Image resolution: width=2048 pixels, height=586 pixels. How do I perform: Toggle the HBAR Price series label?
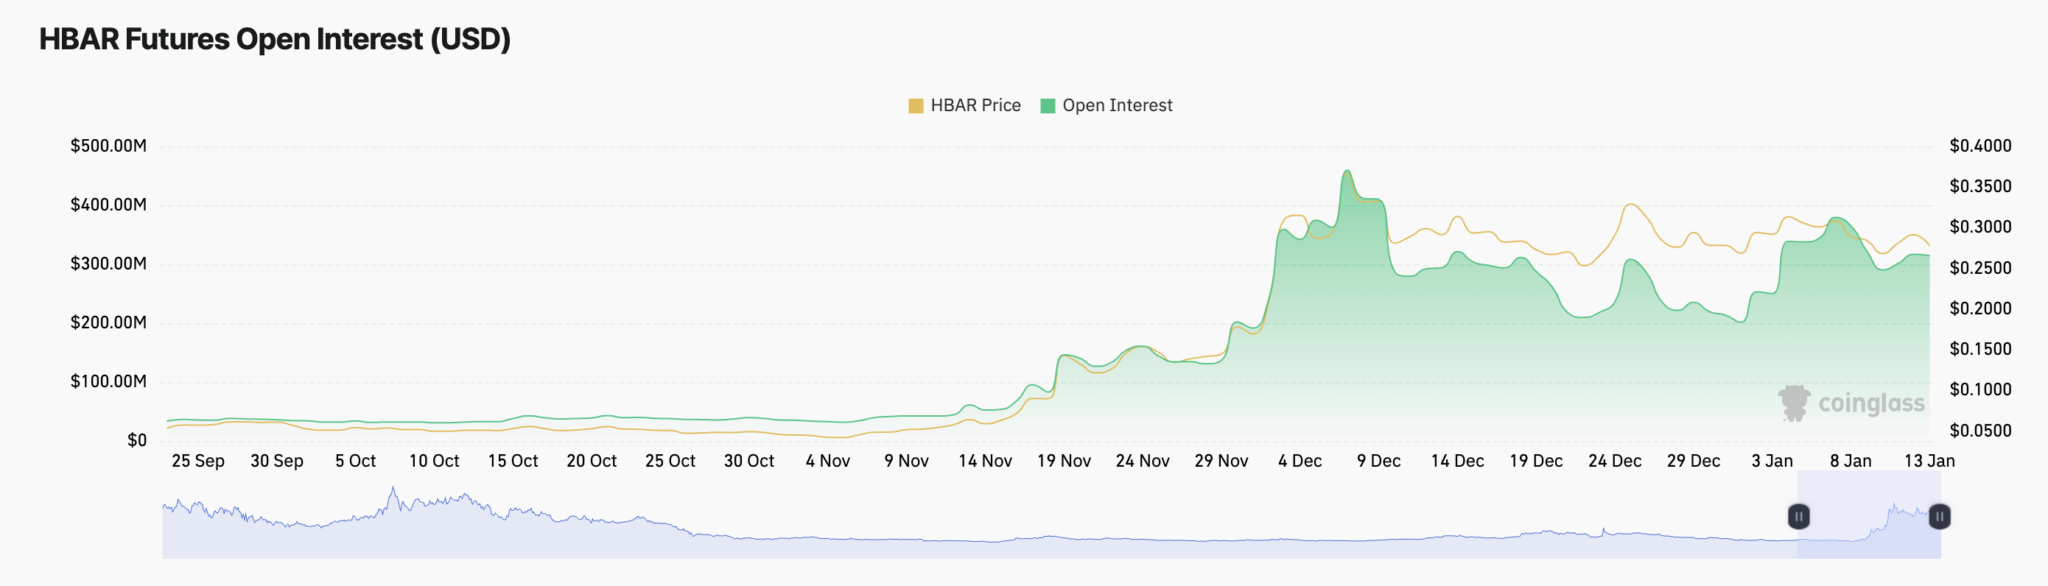[975, 106]
